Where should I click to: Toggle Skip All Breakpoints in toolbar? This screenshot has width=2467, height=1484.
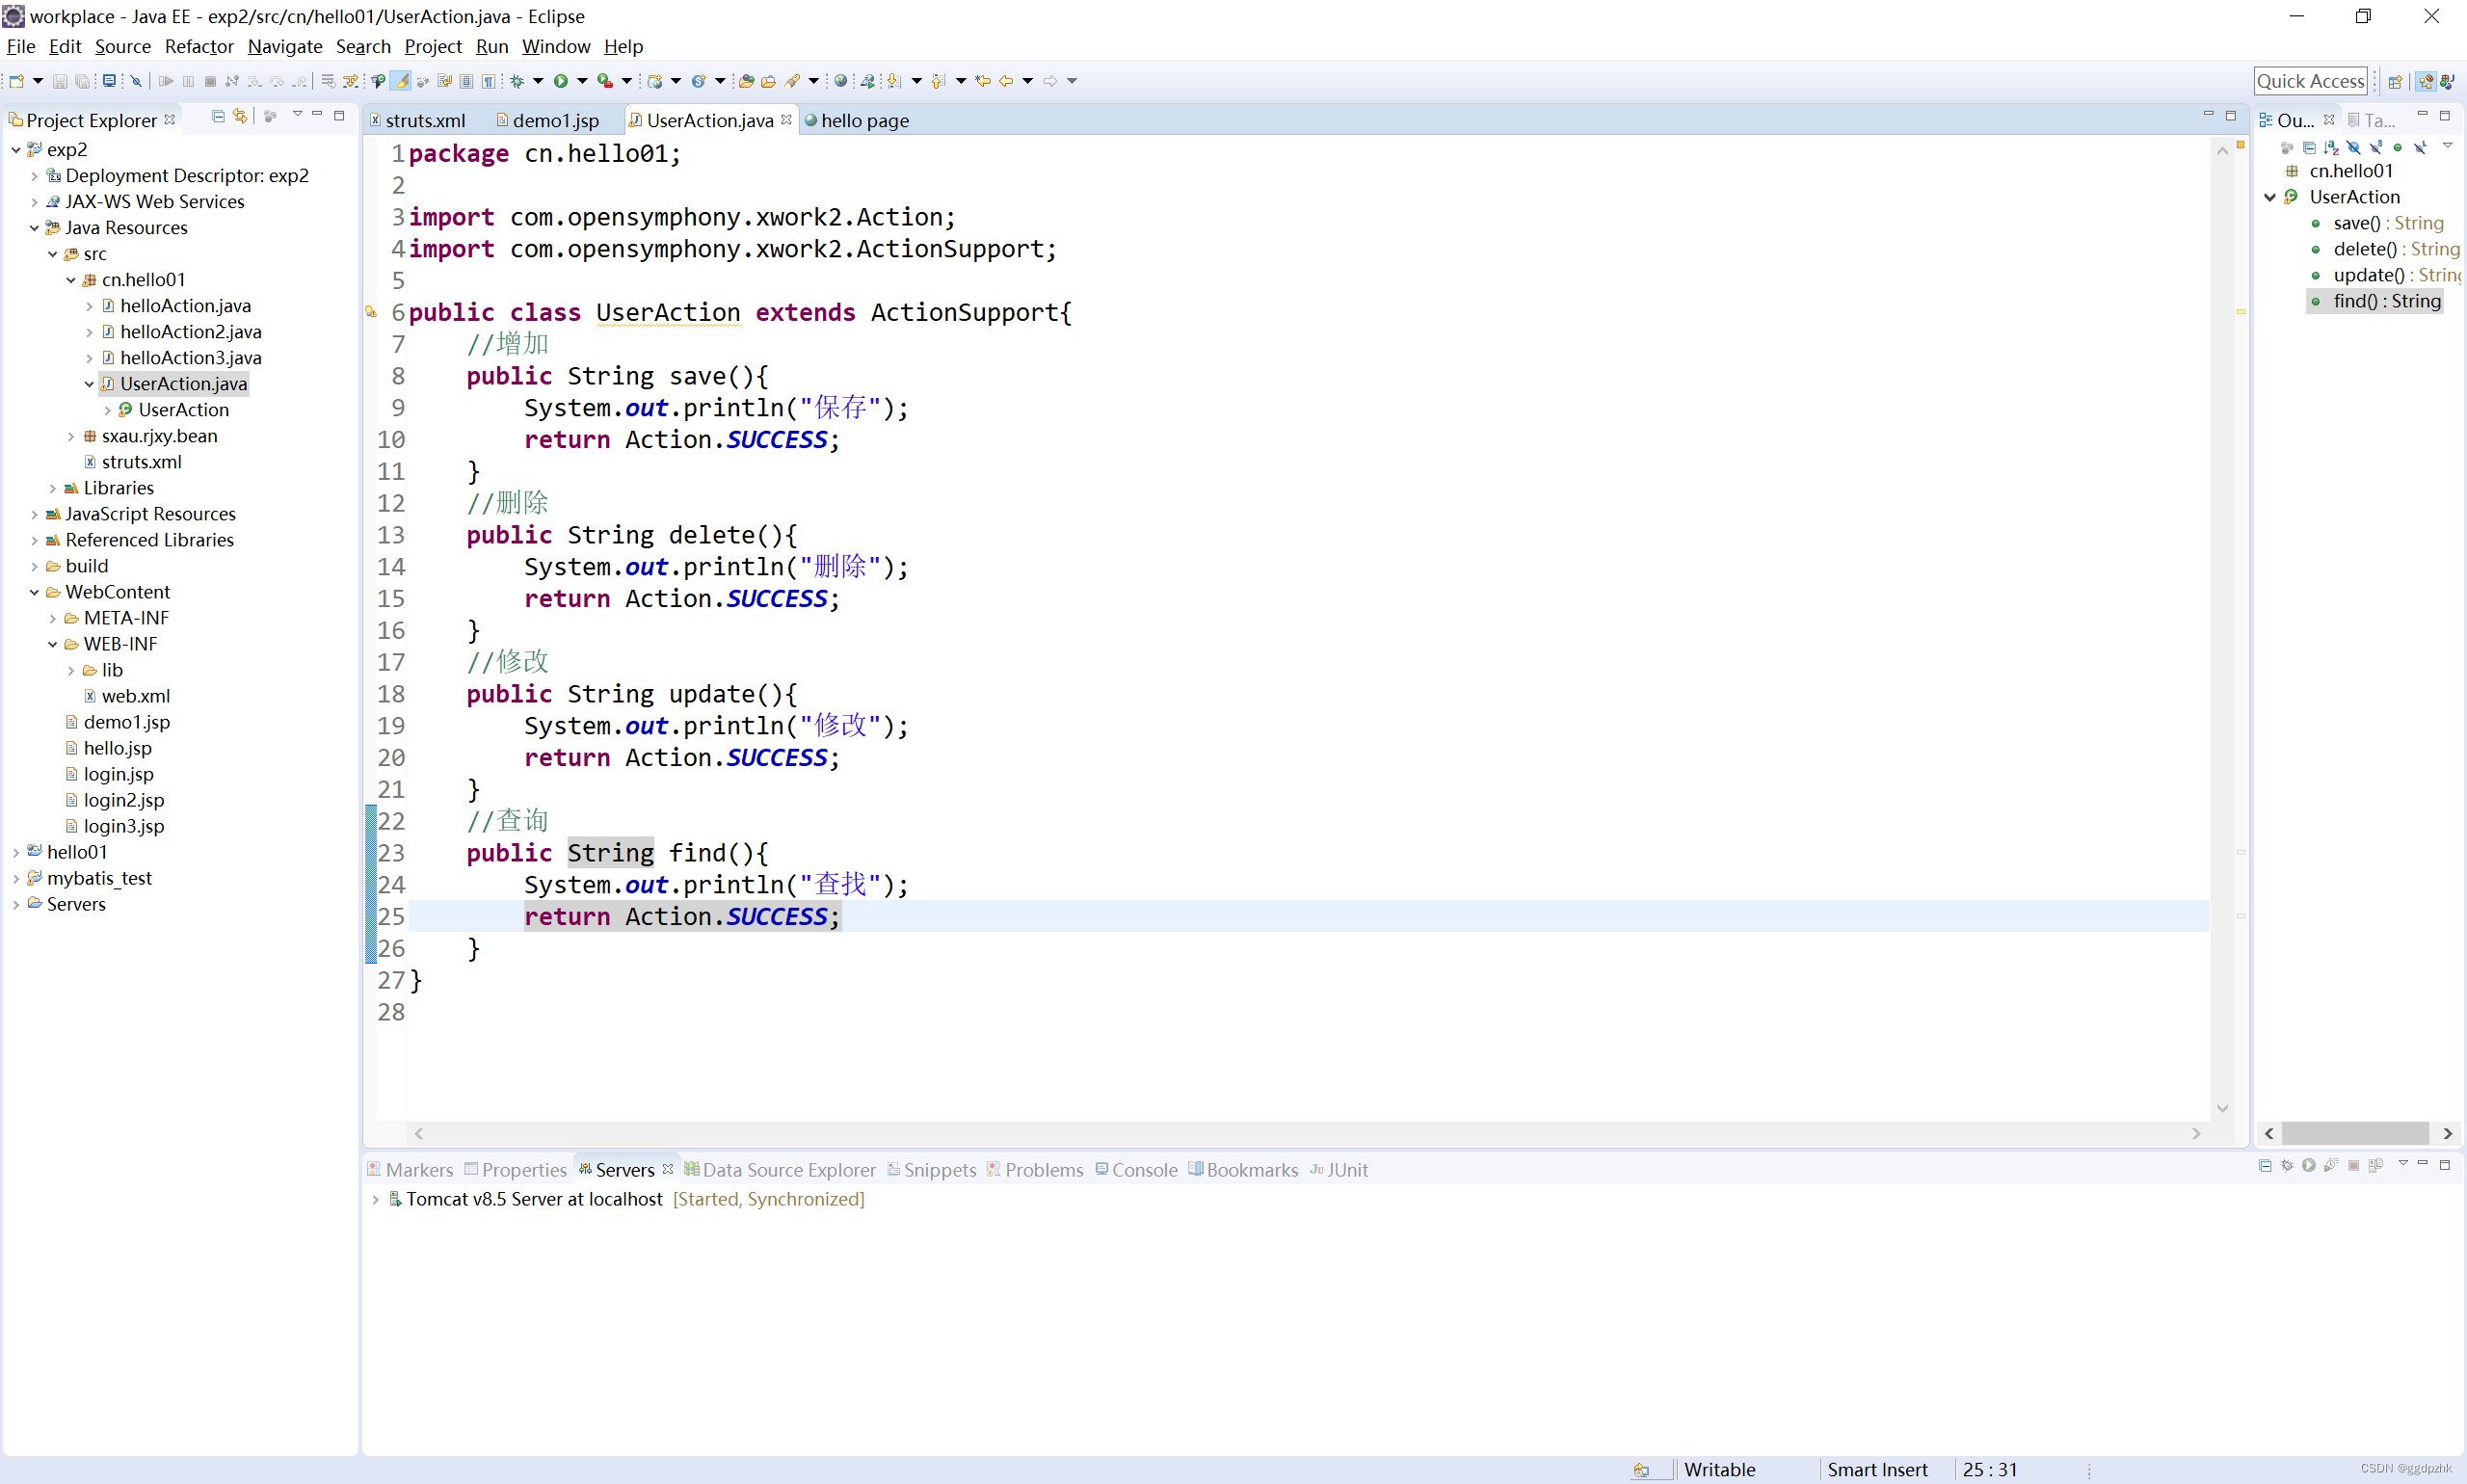(136, 81)
